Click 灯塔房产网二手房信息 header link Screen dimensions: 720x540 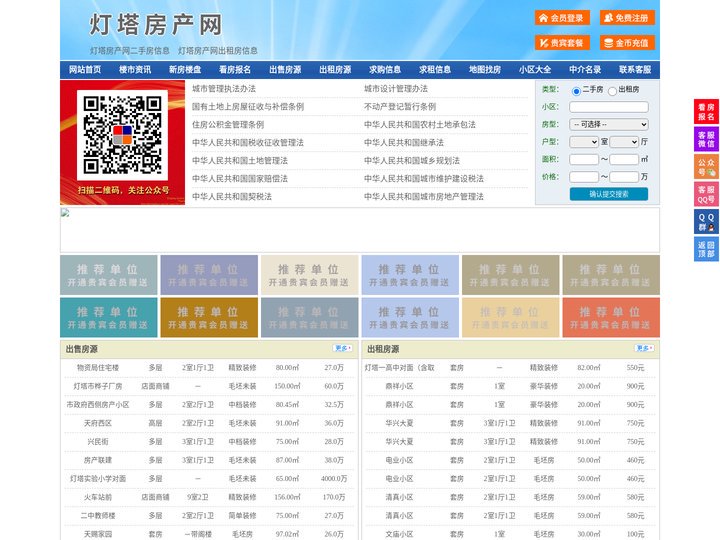(130, 51)
